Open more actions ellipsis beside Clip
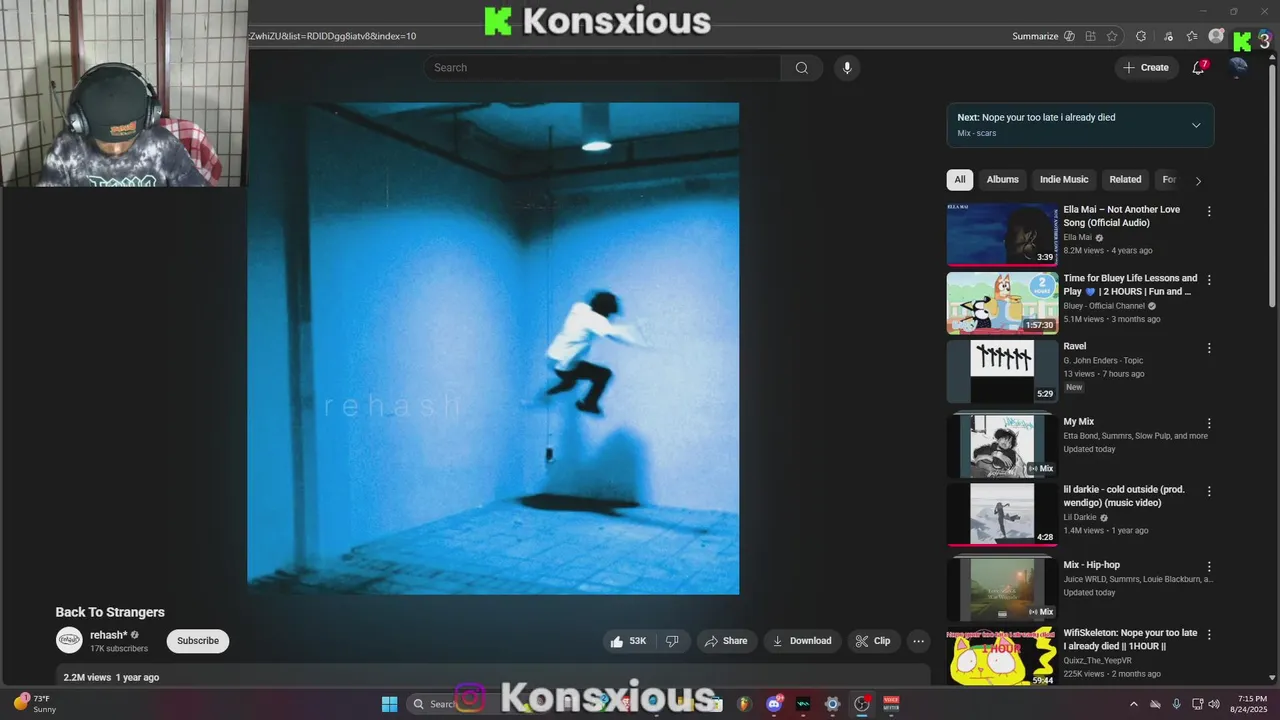The width and height of the screenshot is (1280, 720). click(918, 641)
